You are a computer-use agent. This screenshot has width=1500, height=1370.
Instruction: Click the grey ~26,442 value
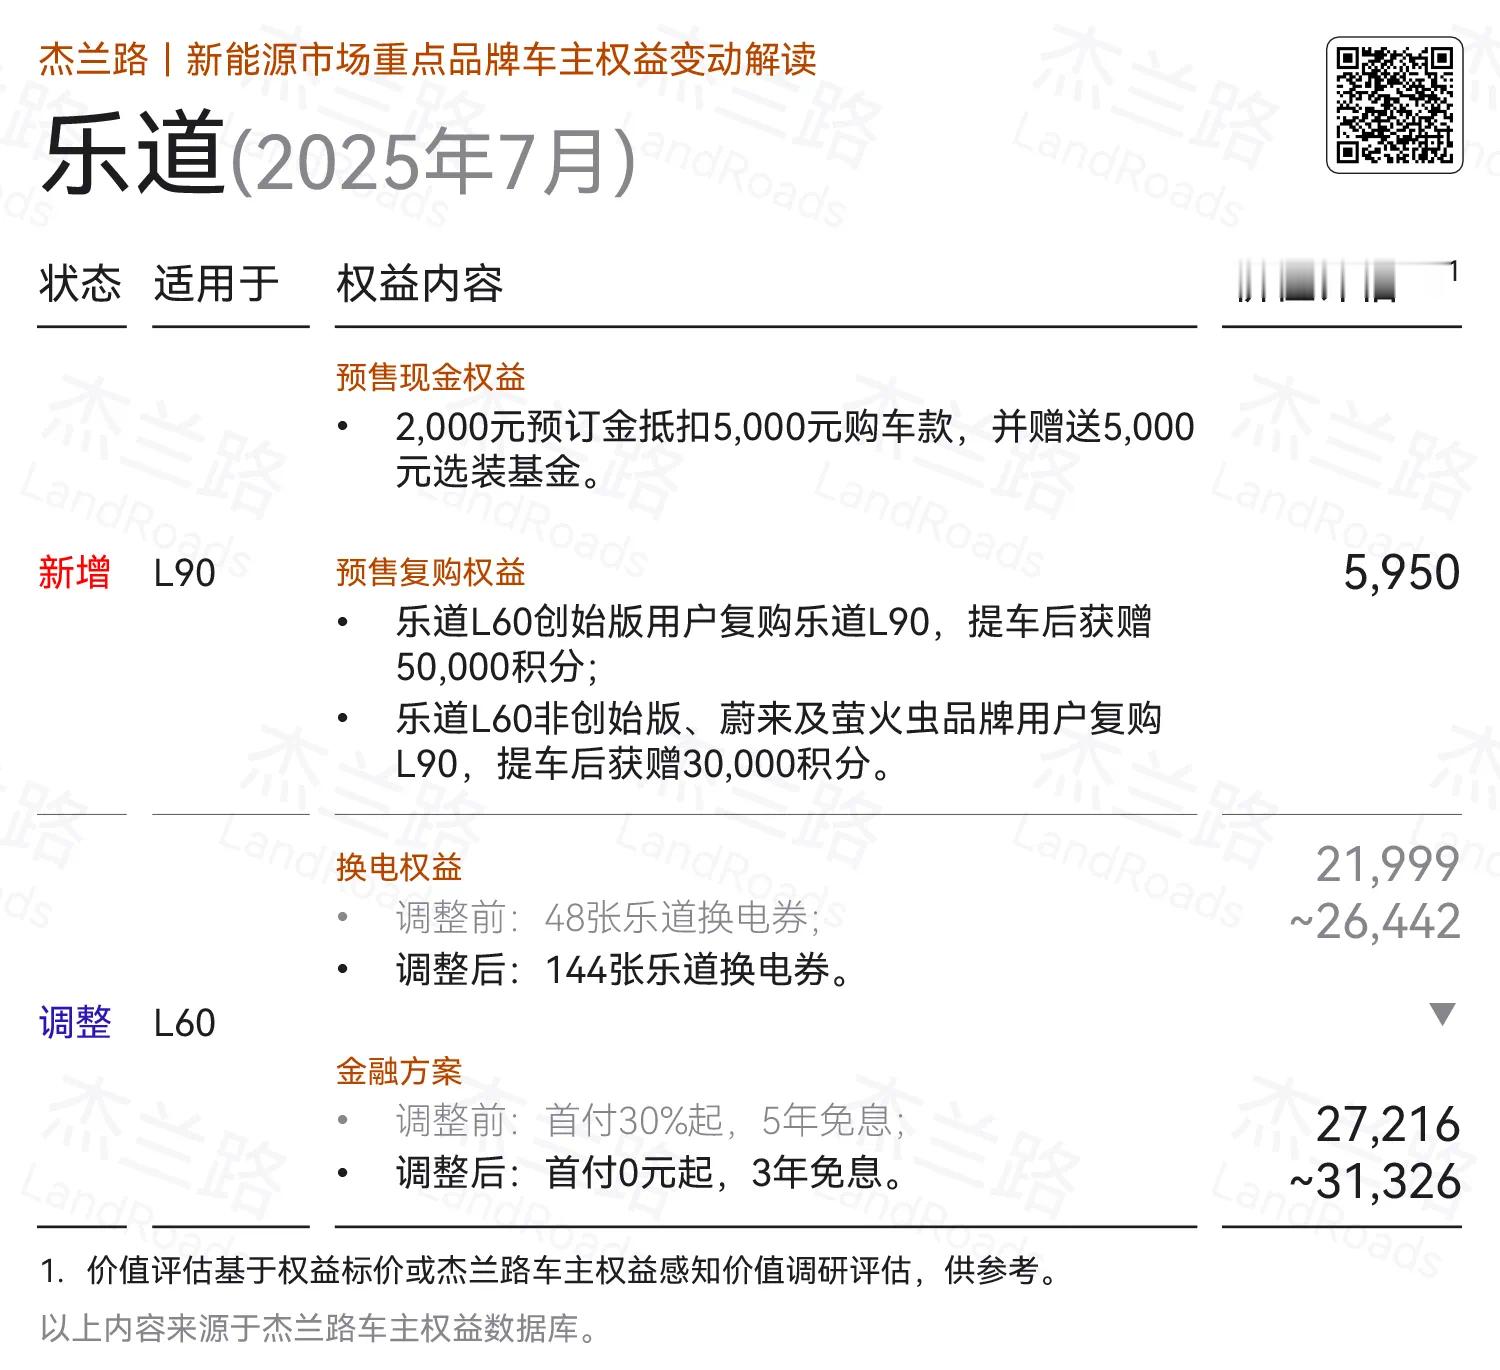tap(1375, 921)
